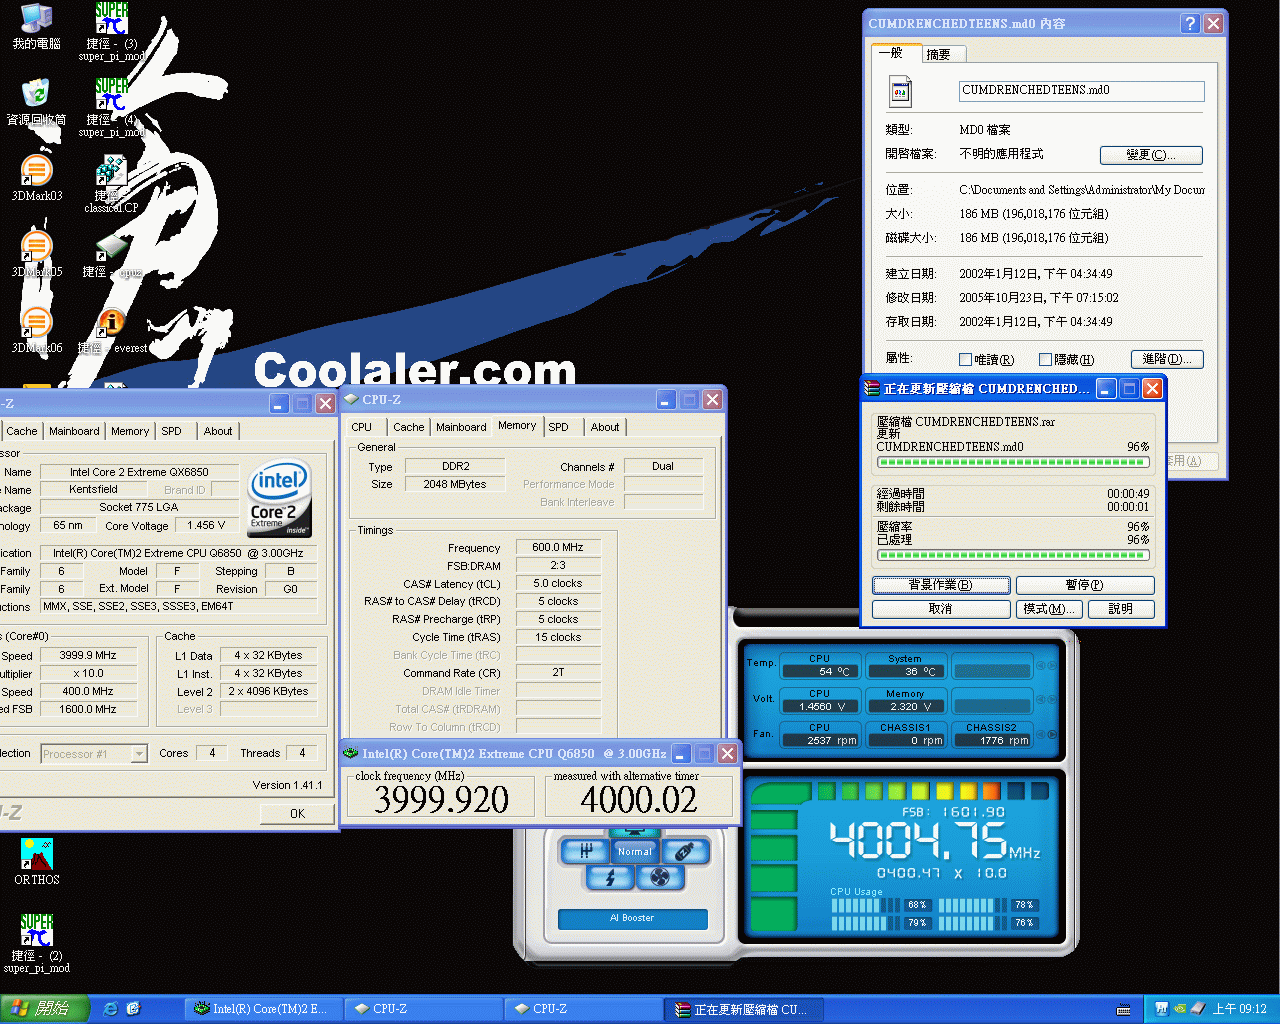This screenshot has width=1280, height=1024.
Task: Switch to CPU tab in front CPU-Z window
Action: [362, 427]
